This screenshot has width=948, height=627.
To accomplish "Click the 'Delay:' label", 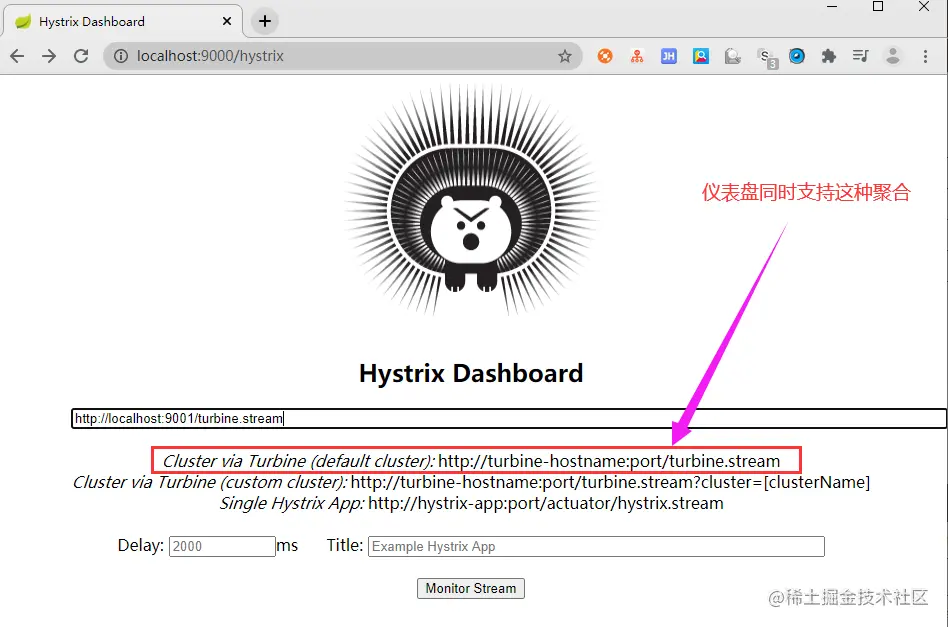I will coord(141,545).
